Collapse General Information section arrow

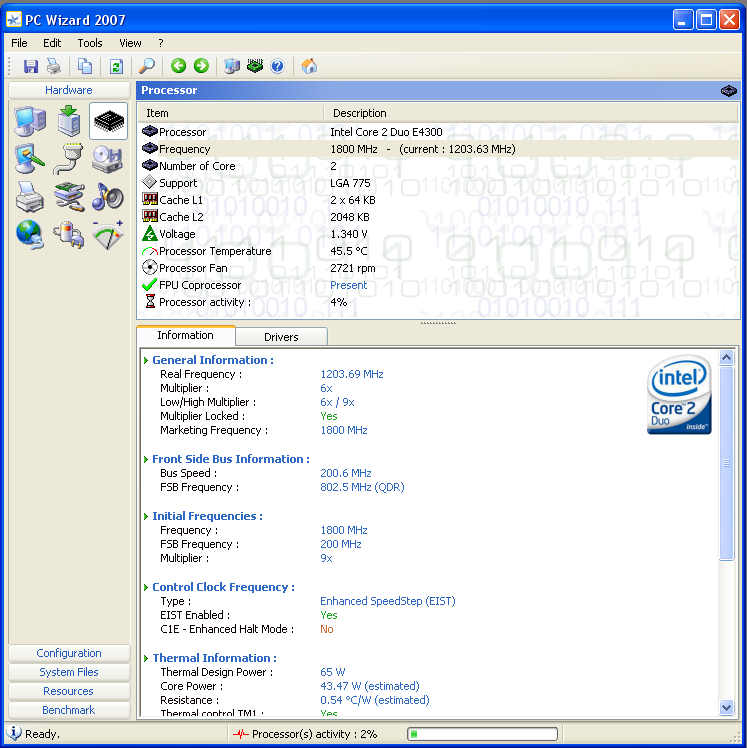pos(146,361)
